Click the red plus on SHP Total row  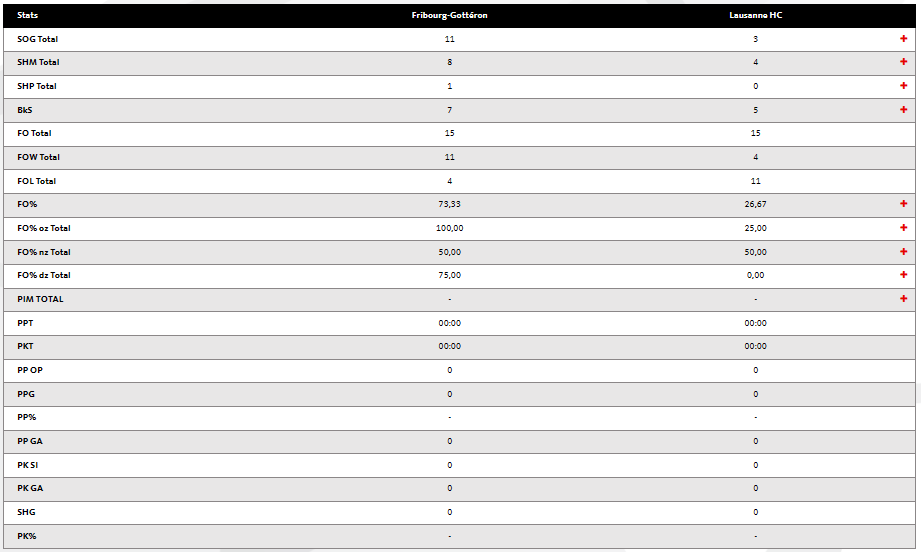[903, 86]
